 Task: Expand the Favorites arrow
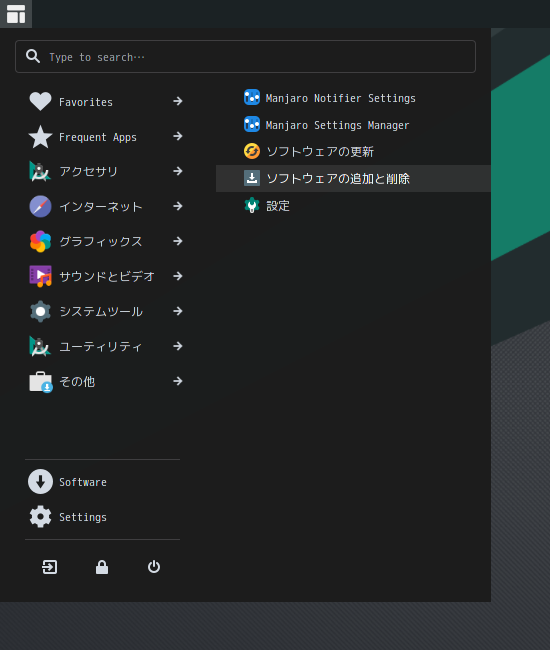(178, 101)
